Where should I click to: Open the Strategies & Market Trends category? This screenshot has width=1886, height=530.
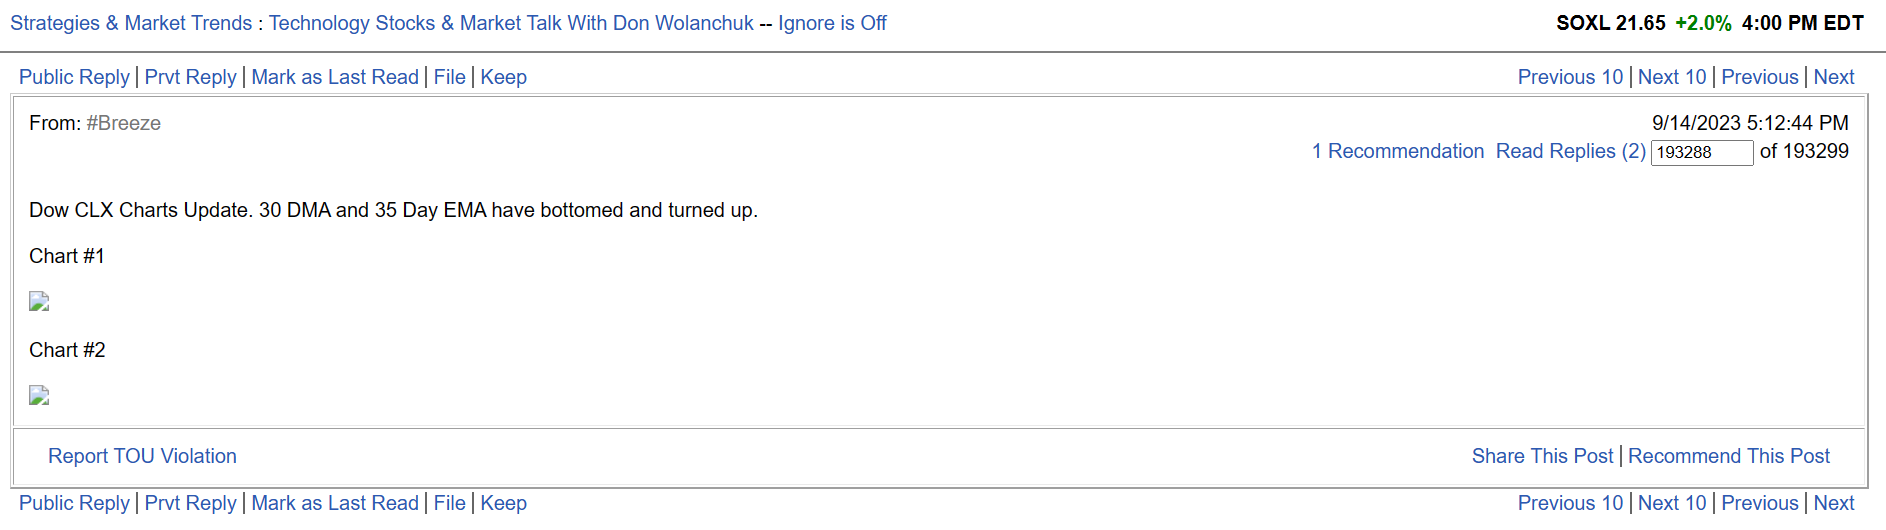(x=131, y=23)
